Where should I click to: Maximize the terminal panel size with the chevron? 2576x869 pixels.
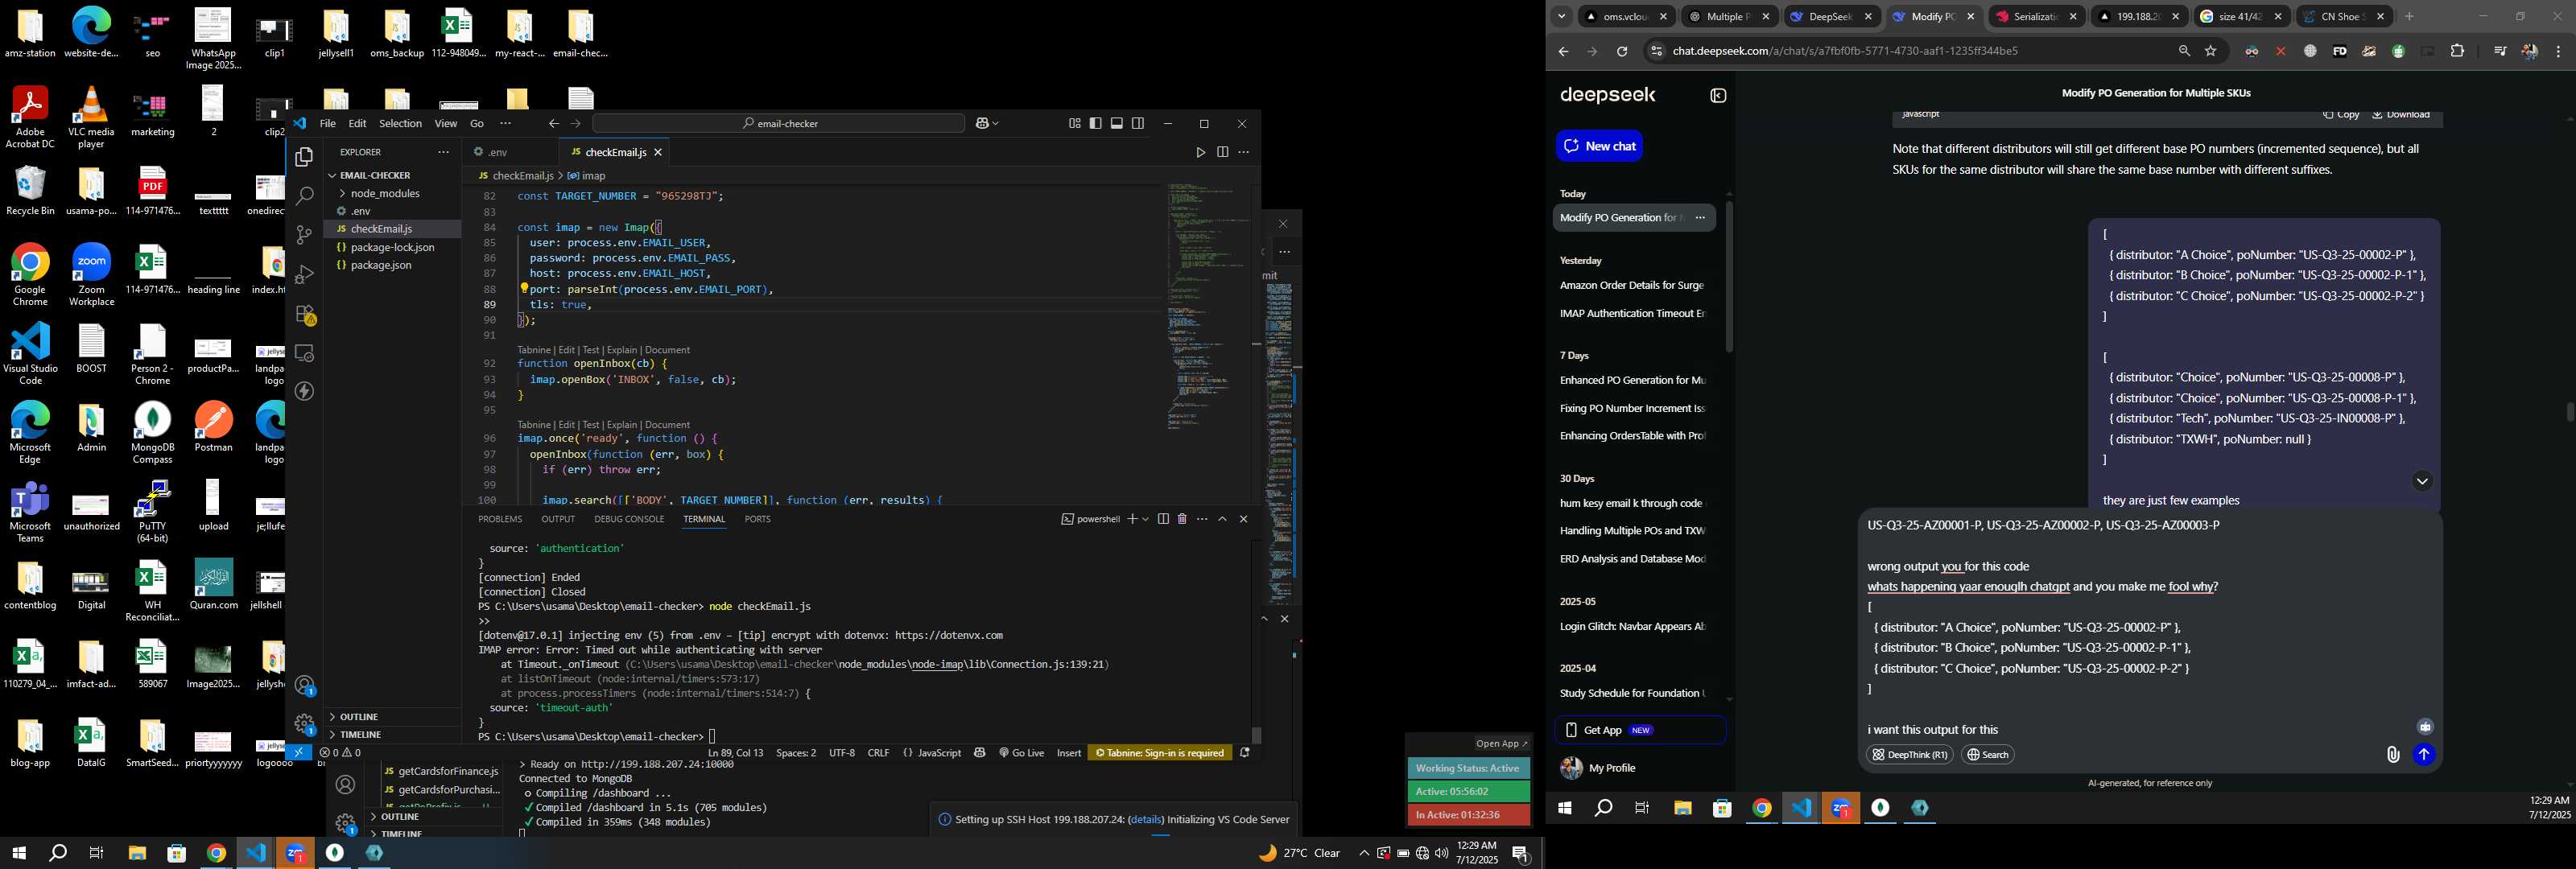click(x=1222, y=519)
